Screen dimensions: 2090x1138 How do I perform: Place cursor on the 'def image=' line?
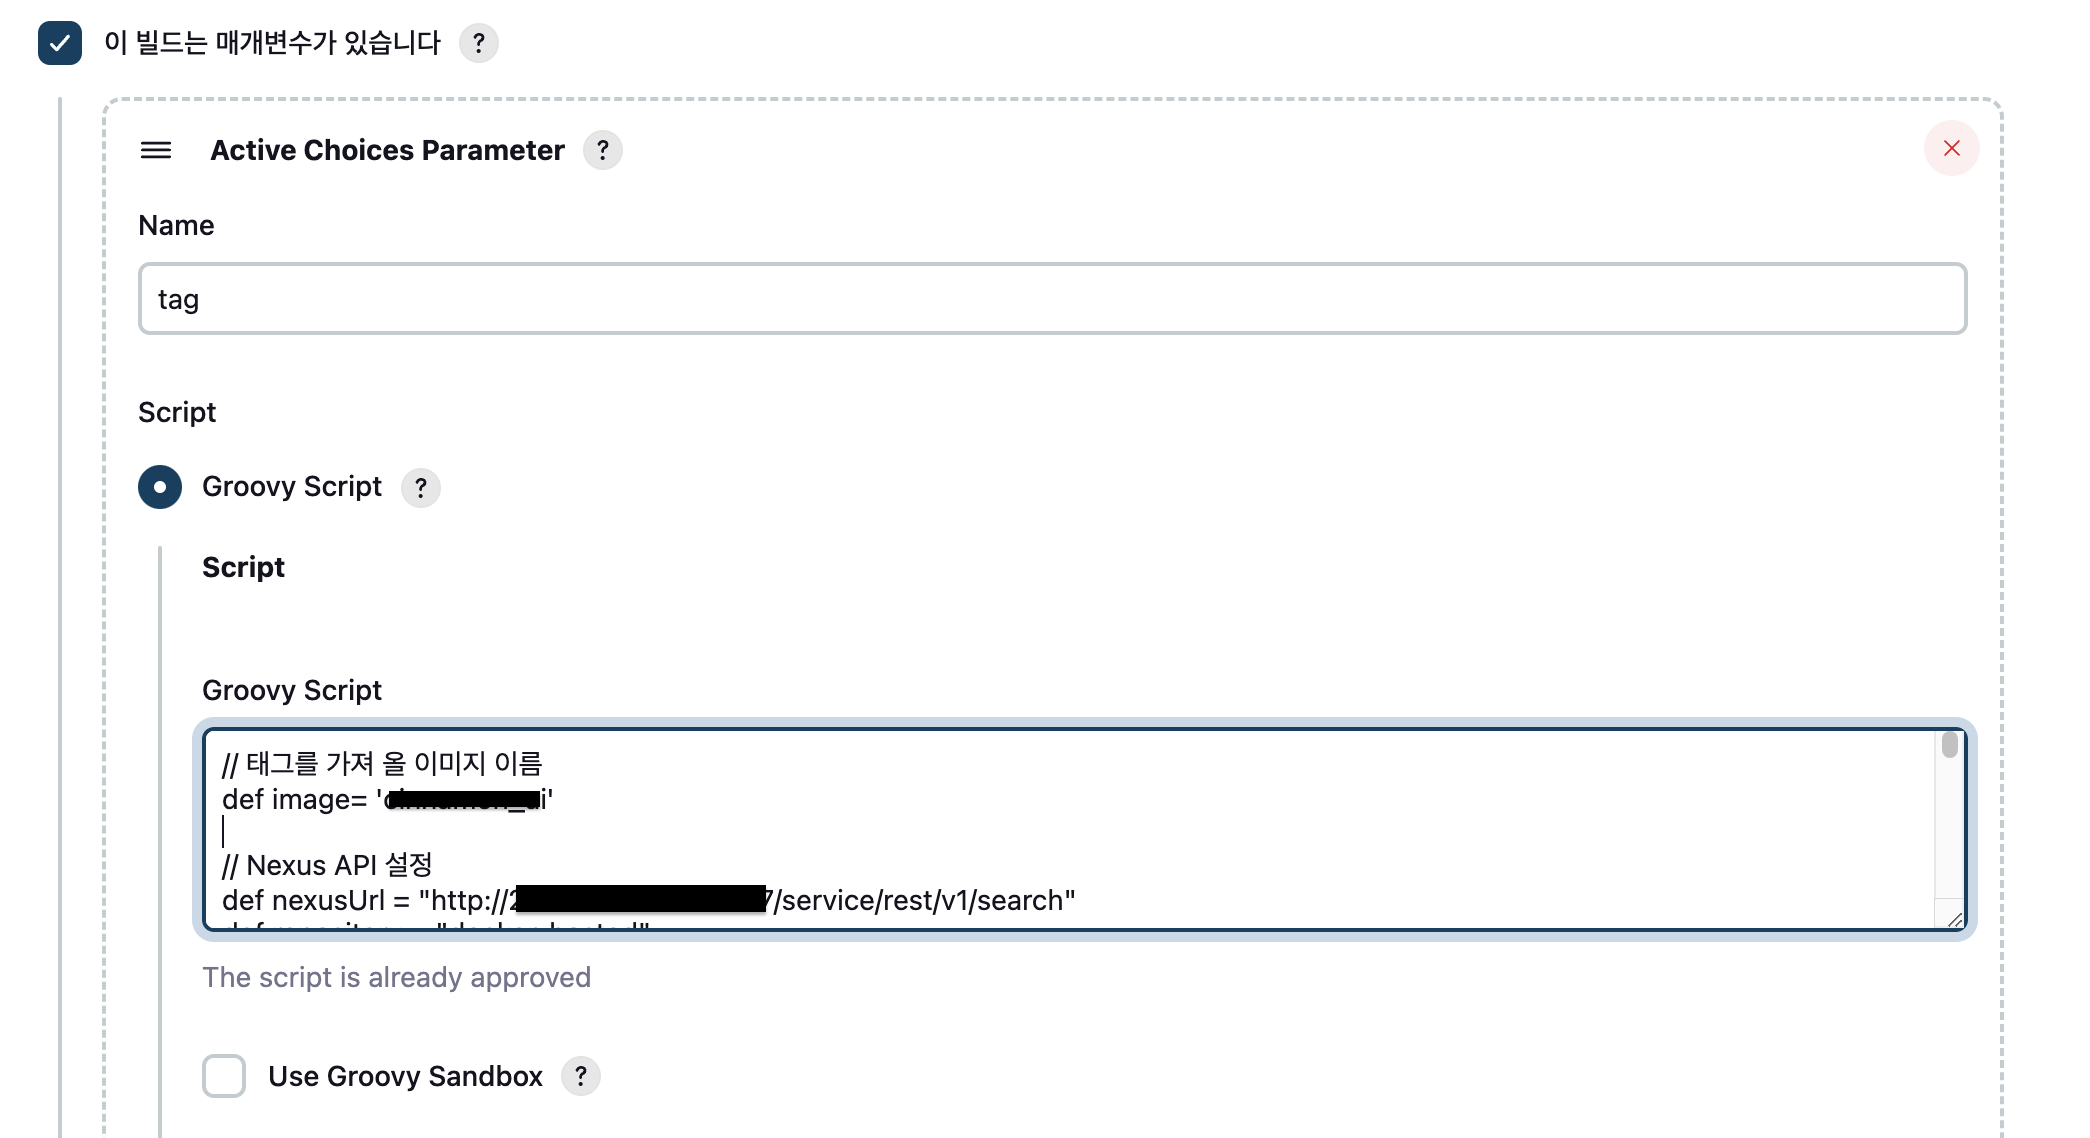(388, 800)
